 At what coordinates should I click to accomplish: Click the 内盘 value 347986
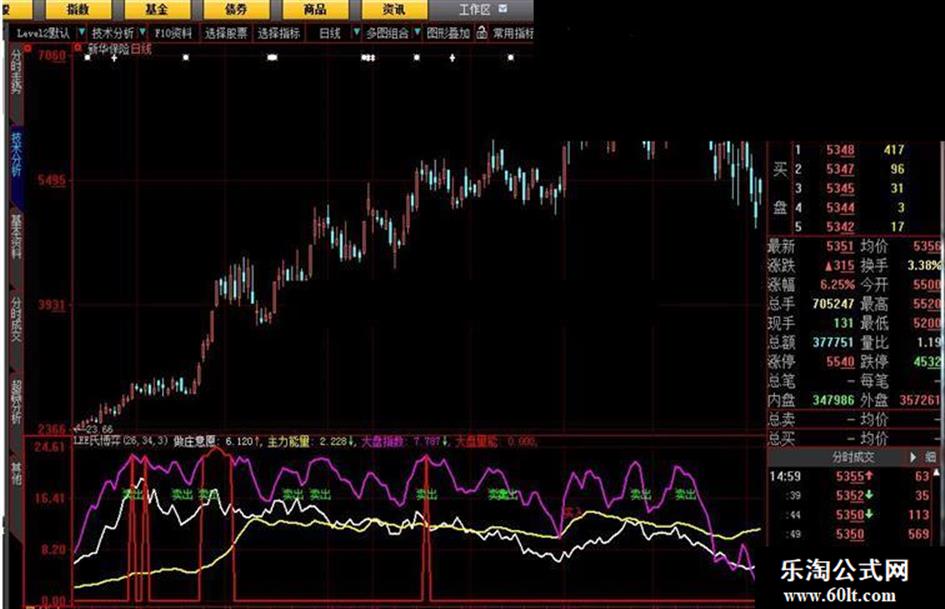833,400
